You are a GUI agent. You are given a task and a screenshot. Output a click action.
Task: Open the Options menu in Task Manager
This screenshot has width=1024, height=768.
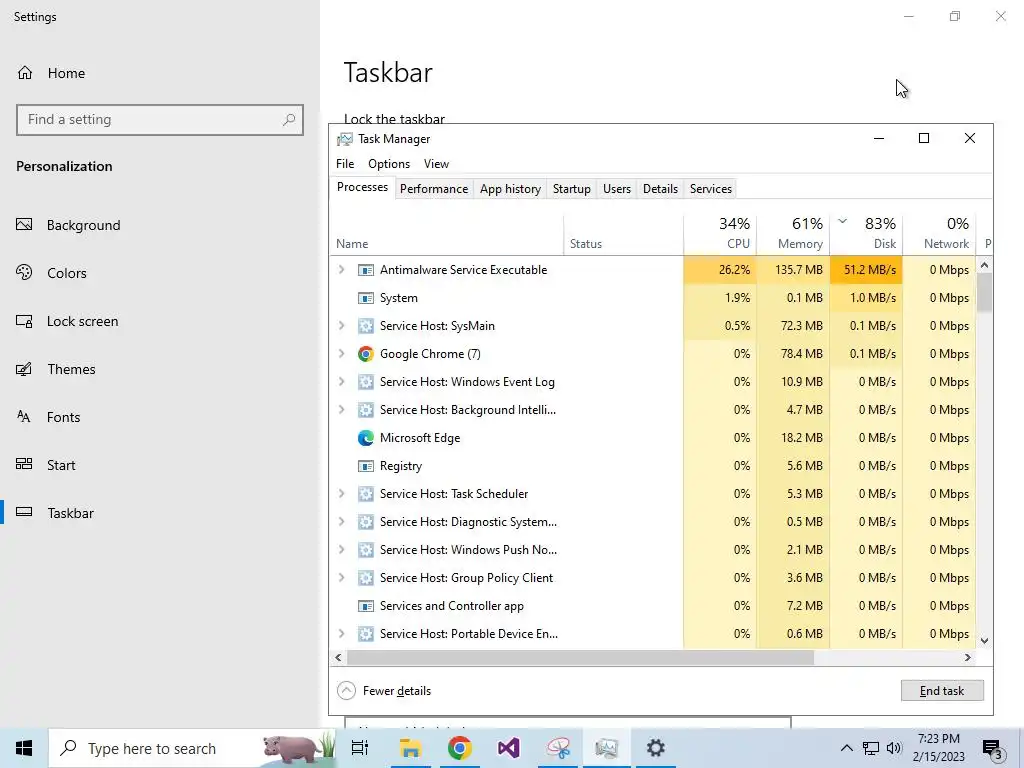click(x=389, y=164)
